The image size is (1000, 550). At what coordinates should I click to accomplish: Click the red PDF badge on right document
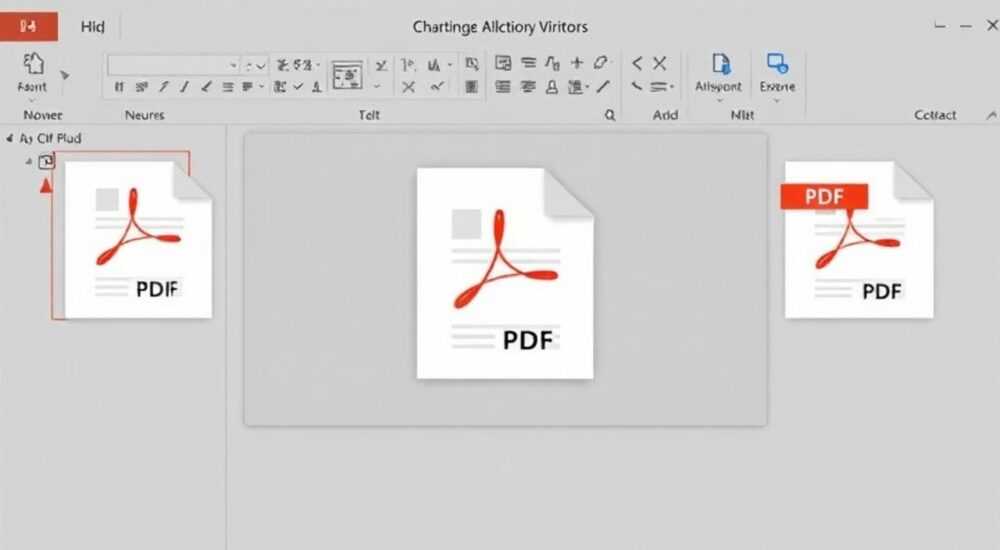824,197
